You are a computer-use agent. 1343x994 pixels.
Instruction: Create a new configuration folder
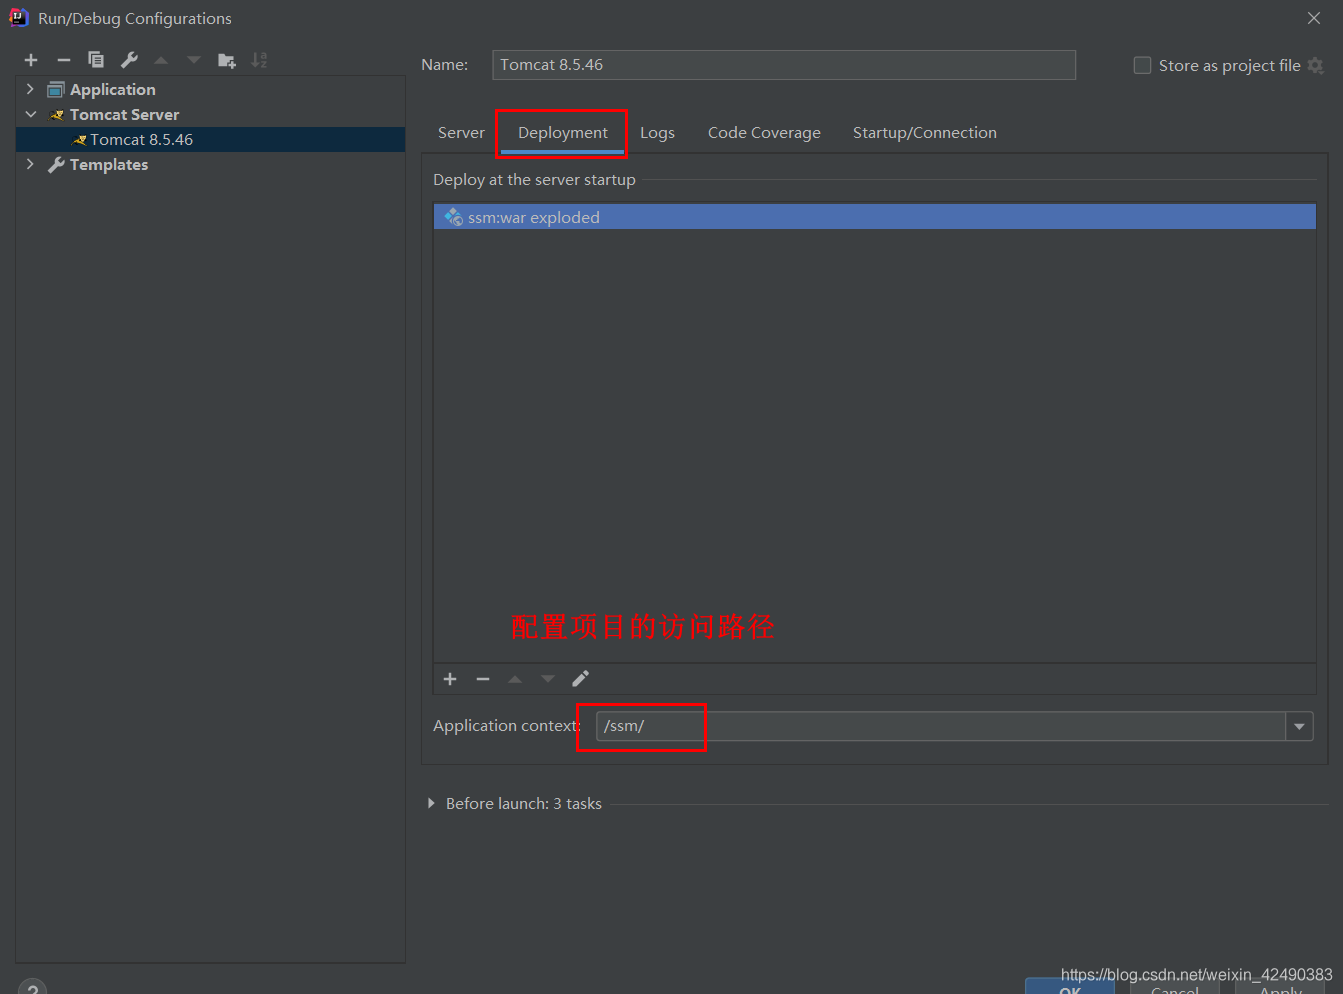click(227, 60)
